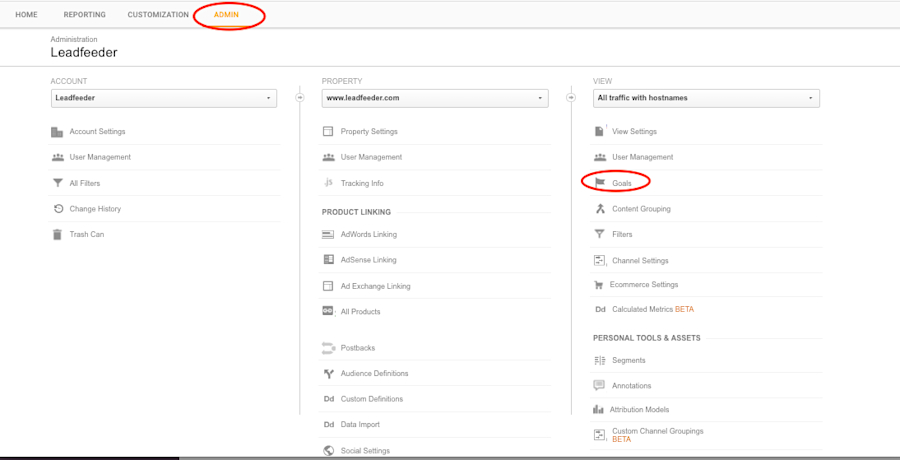Open Channel Settings link
The width and height of the screenshot is (900, 460).
(x=641, y=261)
